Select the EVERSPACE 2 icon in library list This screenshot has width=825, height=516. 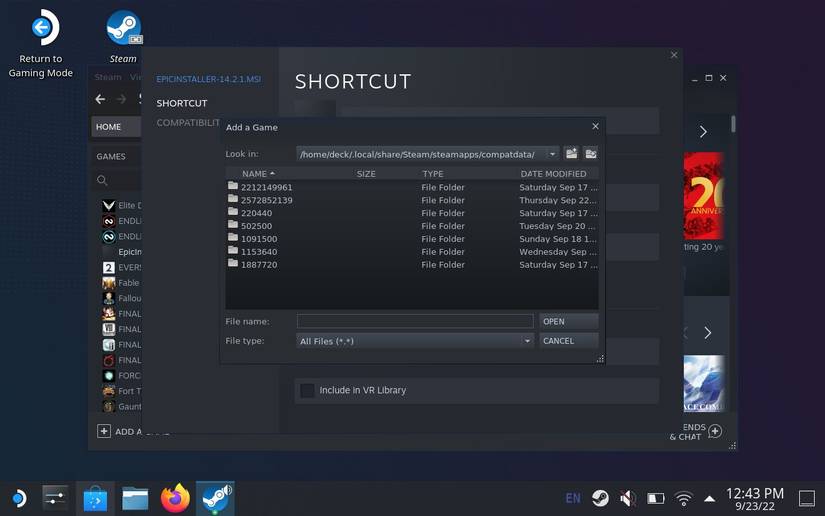(x=109, y=268)
